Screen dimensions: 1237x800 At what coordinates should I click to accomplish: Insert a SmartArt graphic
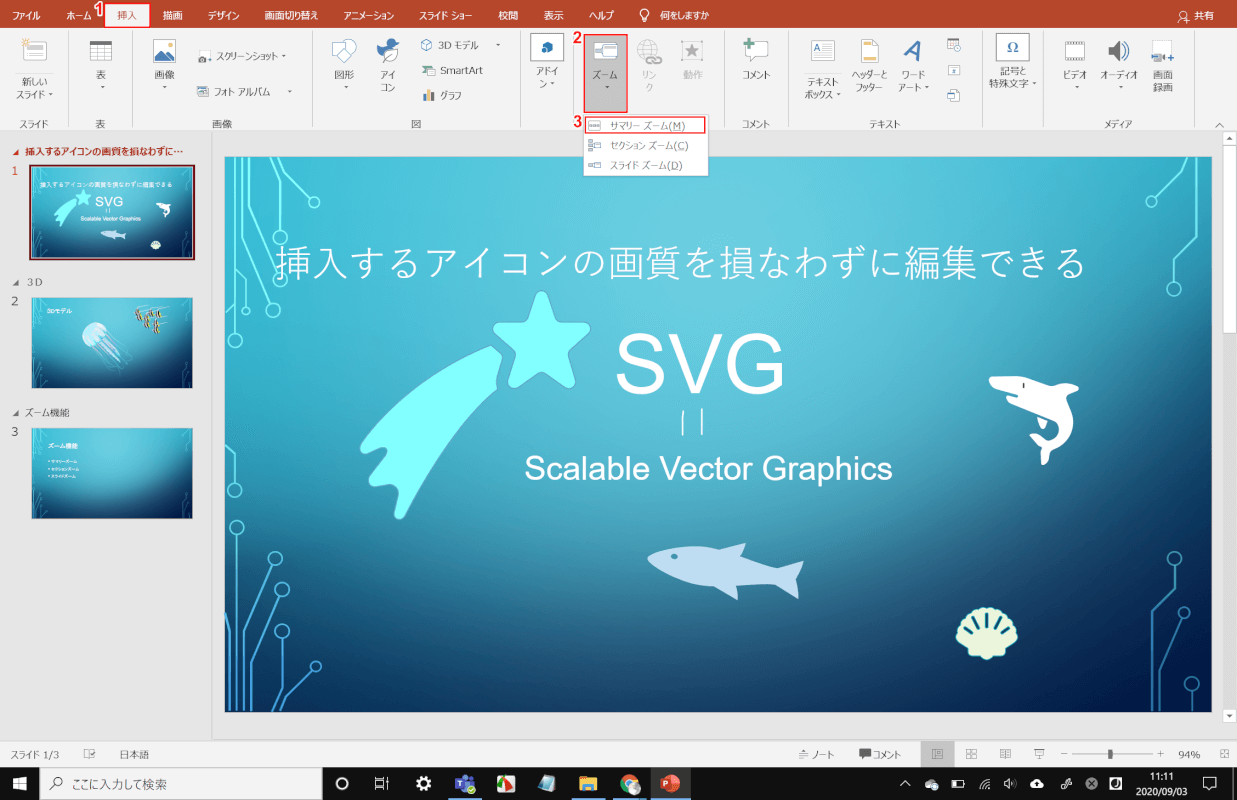click(x=451, y=70)
